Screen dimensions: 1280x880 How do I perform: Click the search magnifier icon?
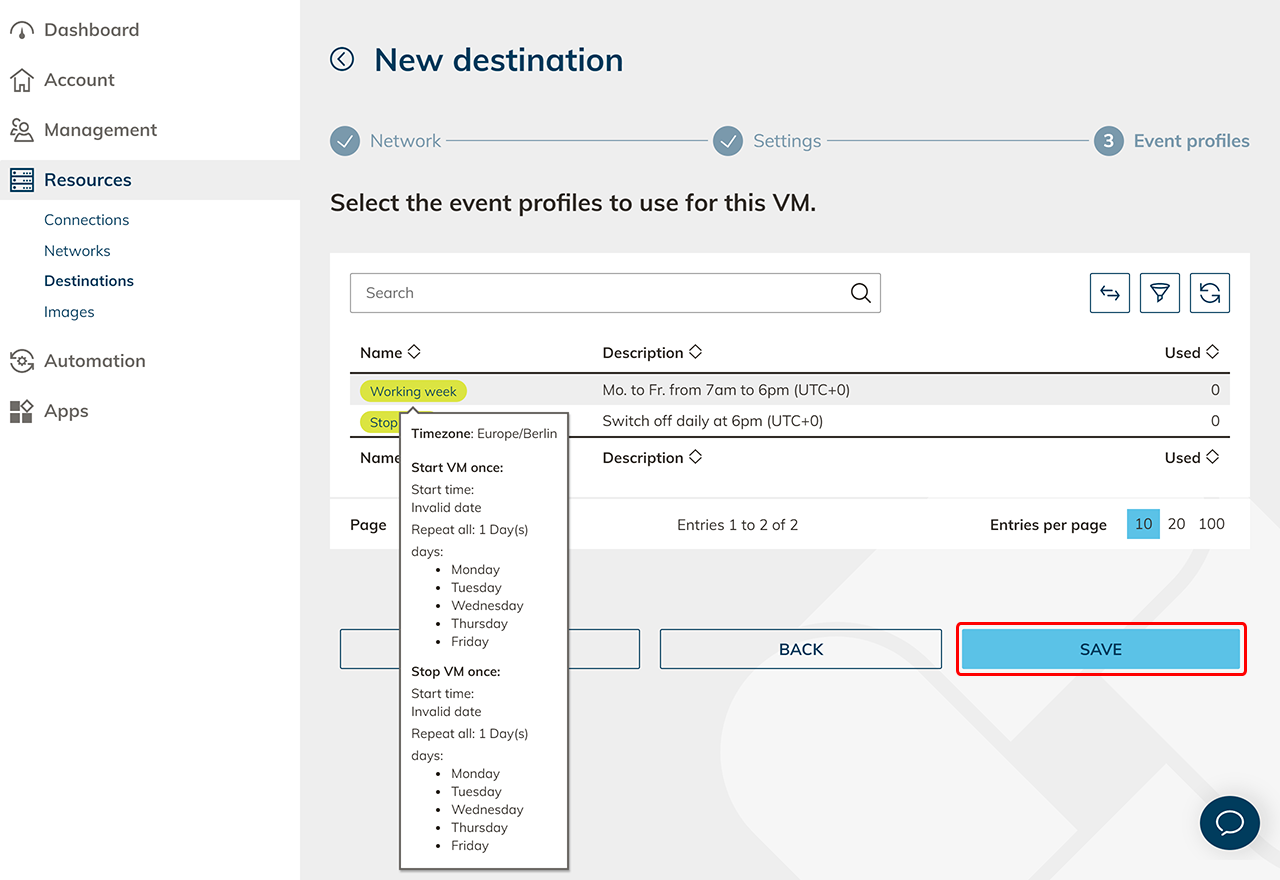(860, 293)
